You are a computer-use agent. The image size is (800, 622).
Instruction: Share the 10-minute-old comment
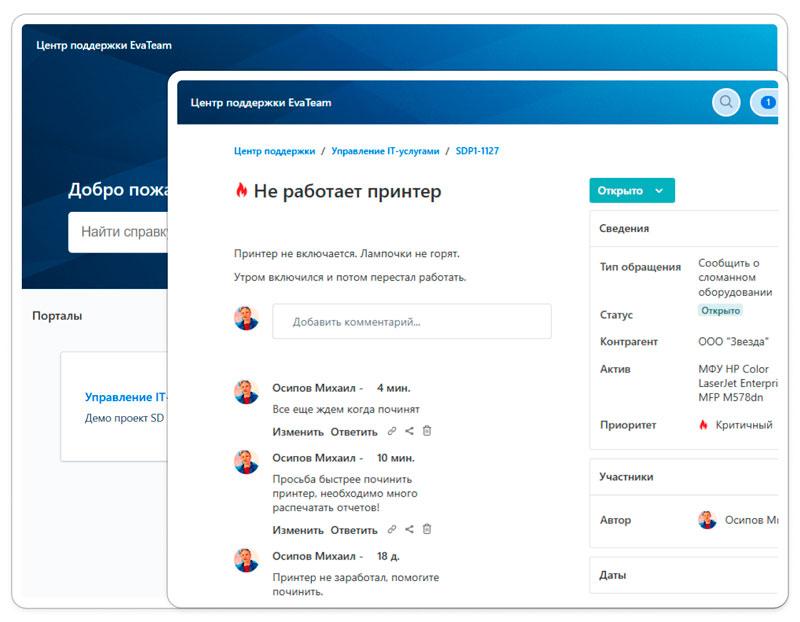point(409,529)
